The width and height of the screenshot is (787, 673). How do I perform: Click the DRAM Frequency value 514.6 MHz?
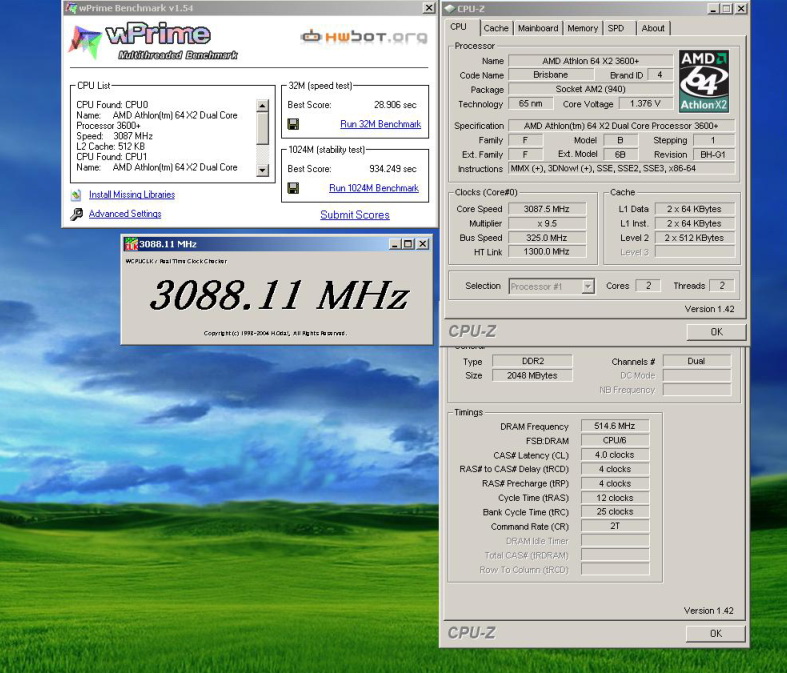click(615, 426)
